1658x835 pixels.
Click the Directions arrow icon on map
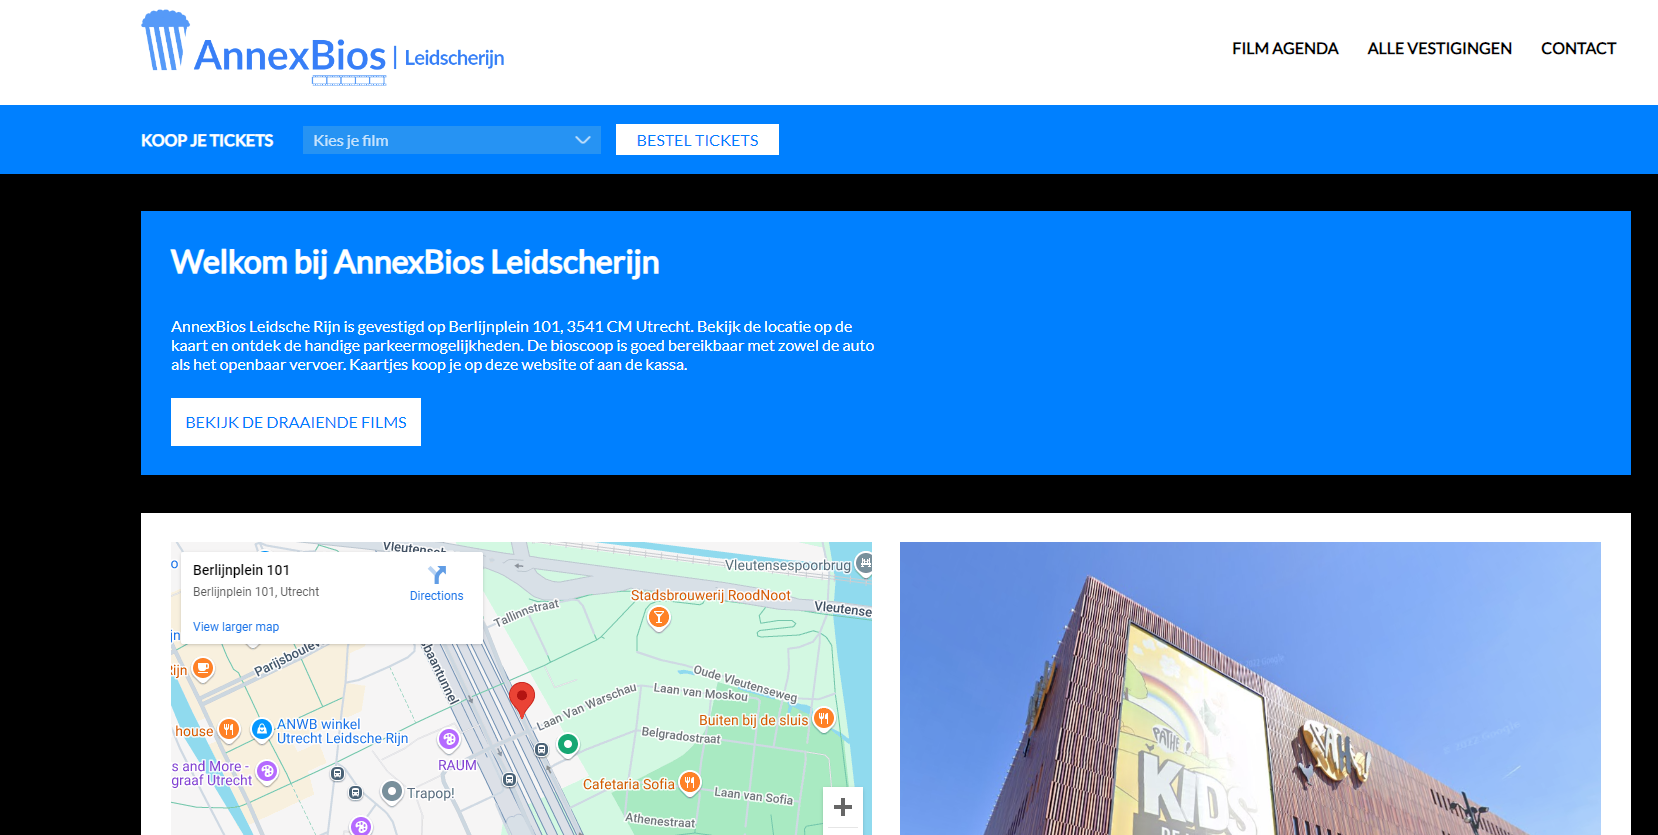point(437,575)
